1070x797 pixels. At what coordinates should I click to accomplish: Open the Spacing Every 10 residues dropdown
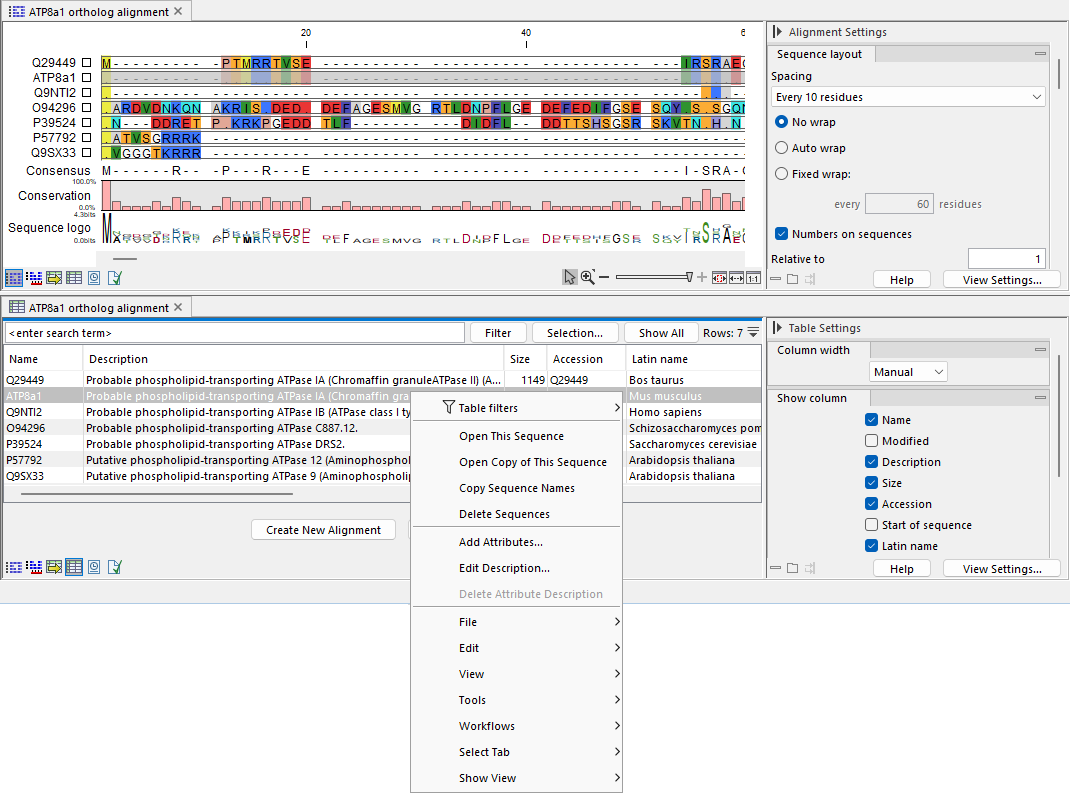pos(908,97)
